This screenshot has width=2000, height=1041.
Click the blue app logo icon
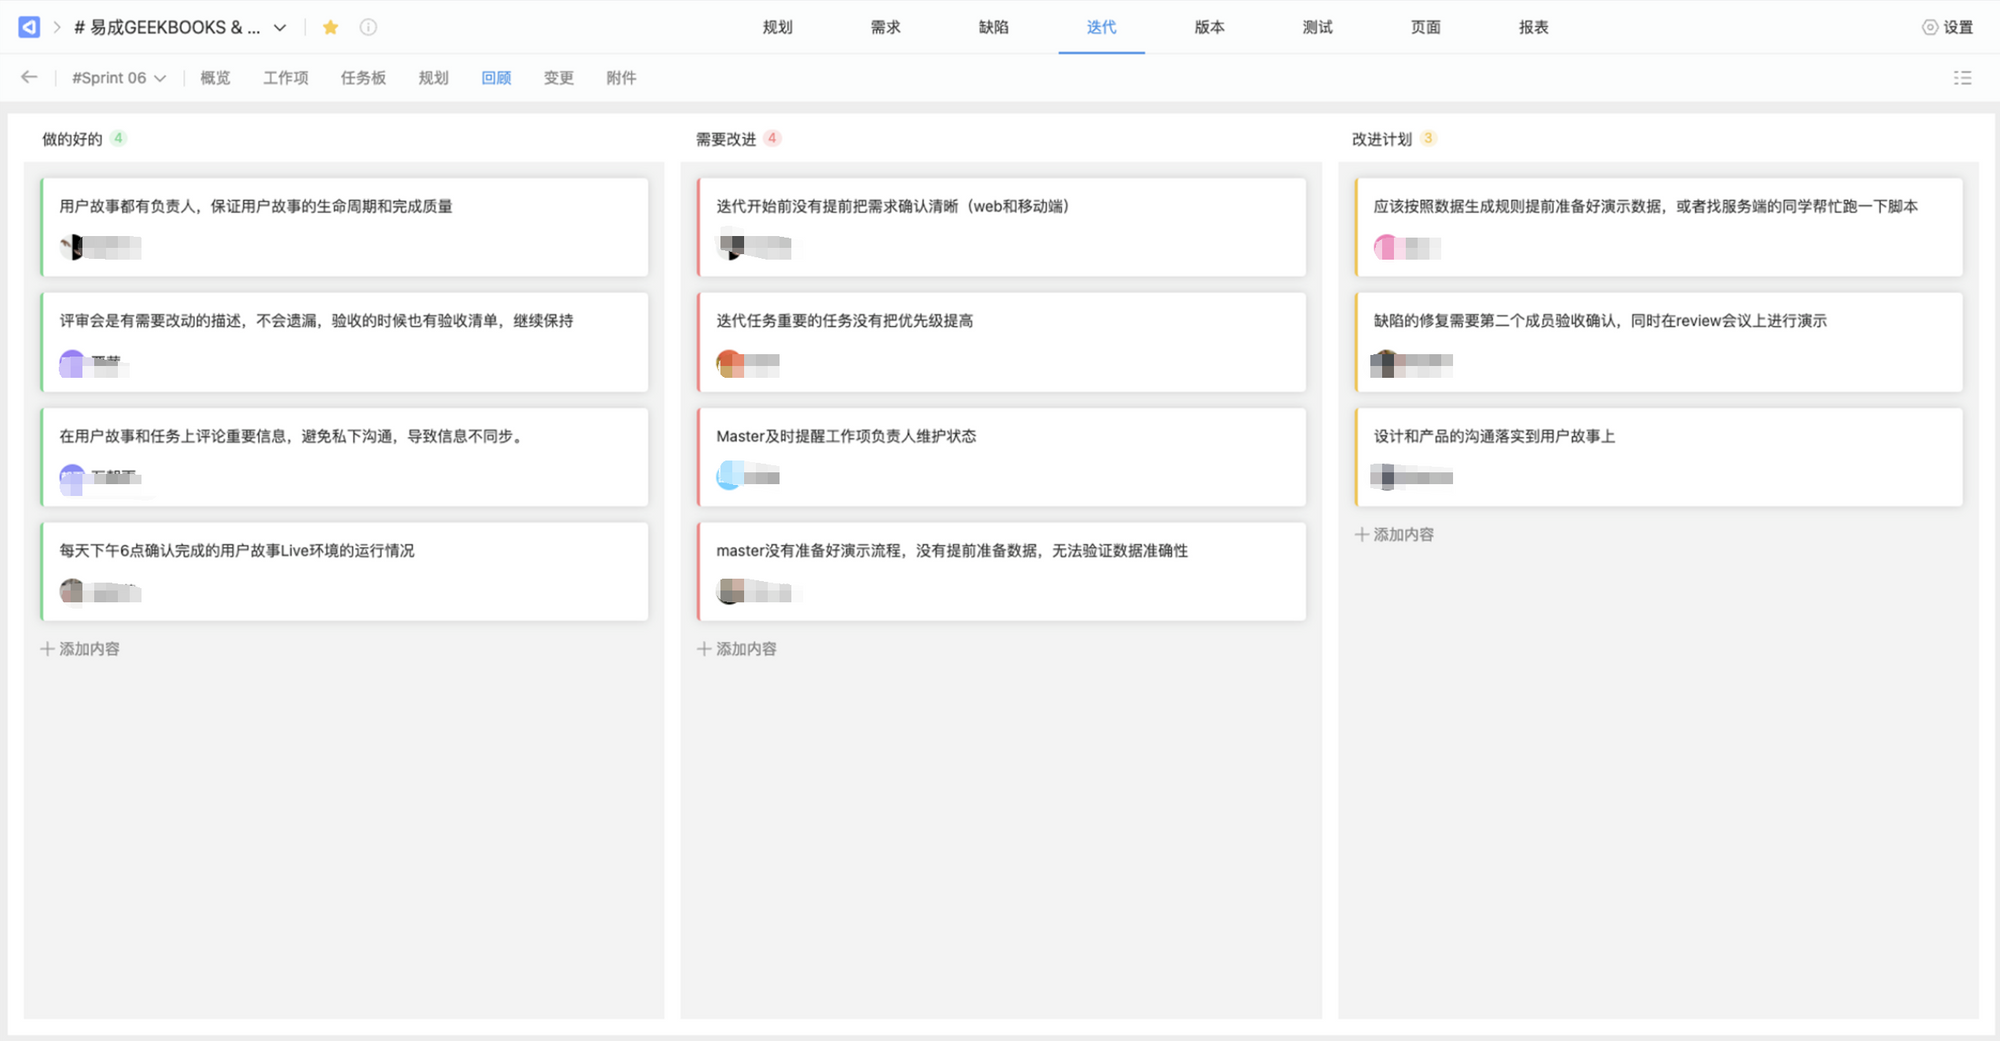click(x=29, y=27)
